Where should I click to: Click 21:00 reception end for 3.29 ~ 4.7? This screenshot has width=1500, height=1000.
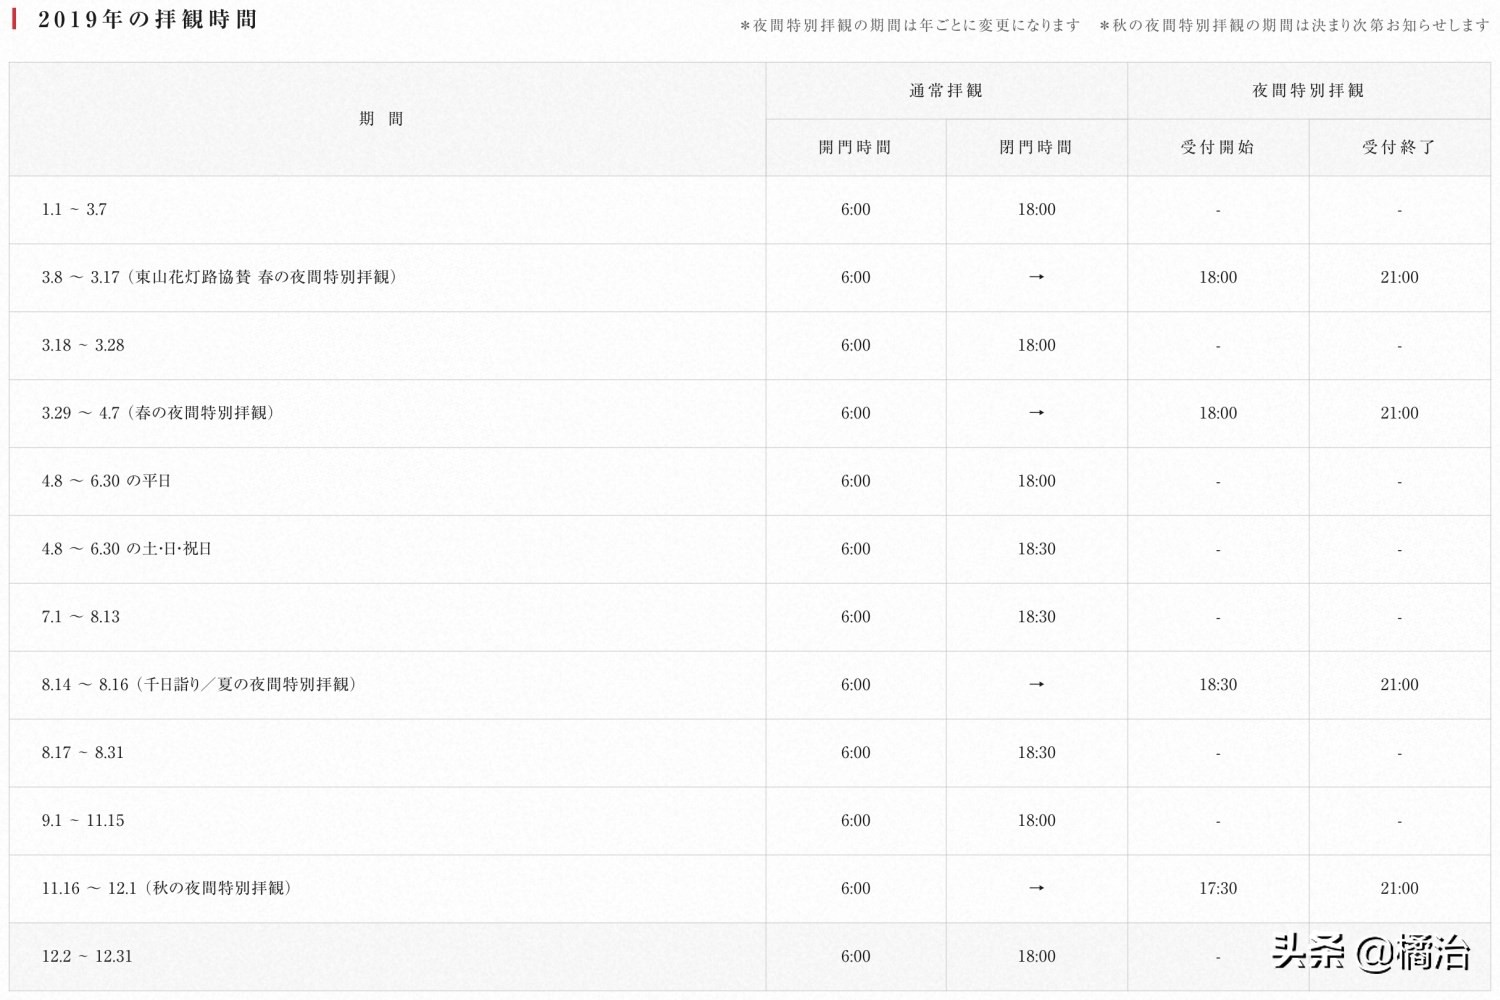1399,413
